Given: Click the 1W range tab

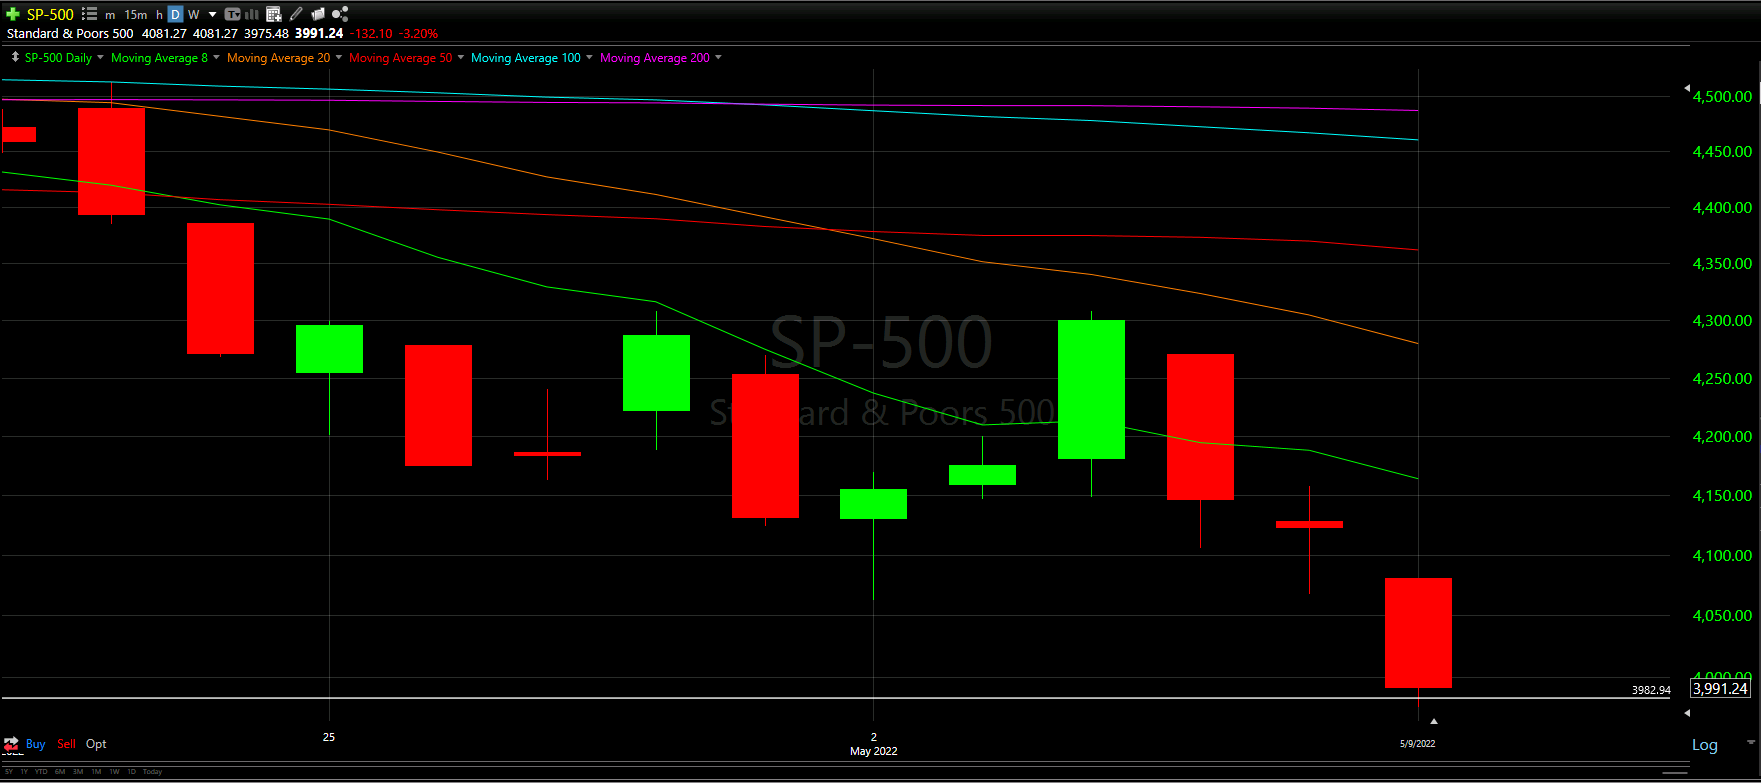Looking at the screenshot, I should (x=114, y=772).
